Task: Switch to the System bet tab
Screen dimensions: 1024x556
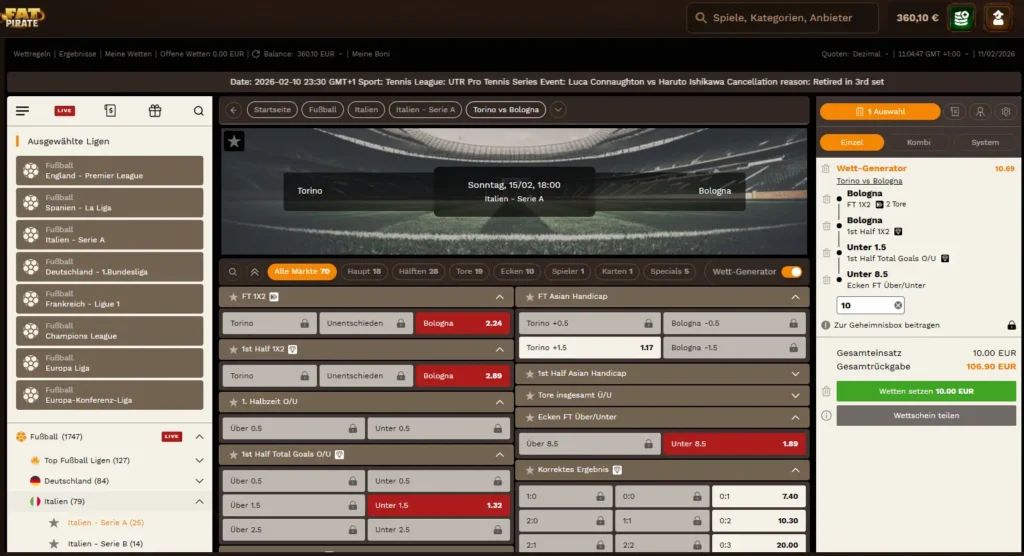Action: coord(985,142)
